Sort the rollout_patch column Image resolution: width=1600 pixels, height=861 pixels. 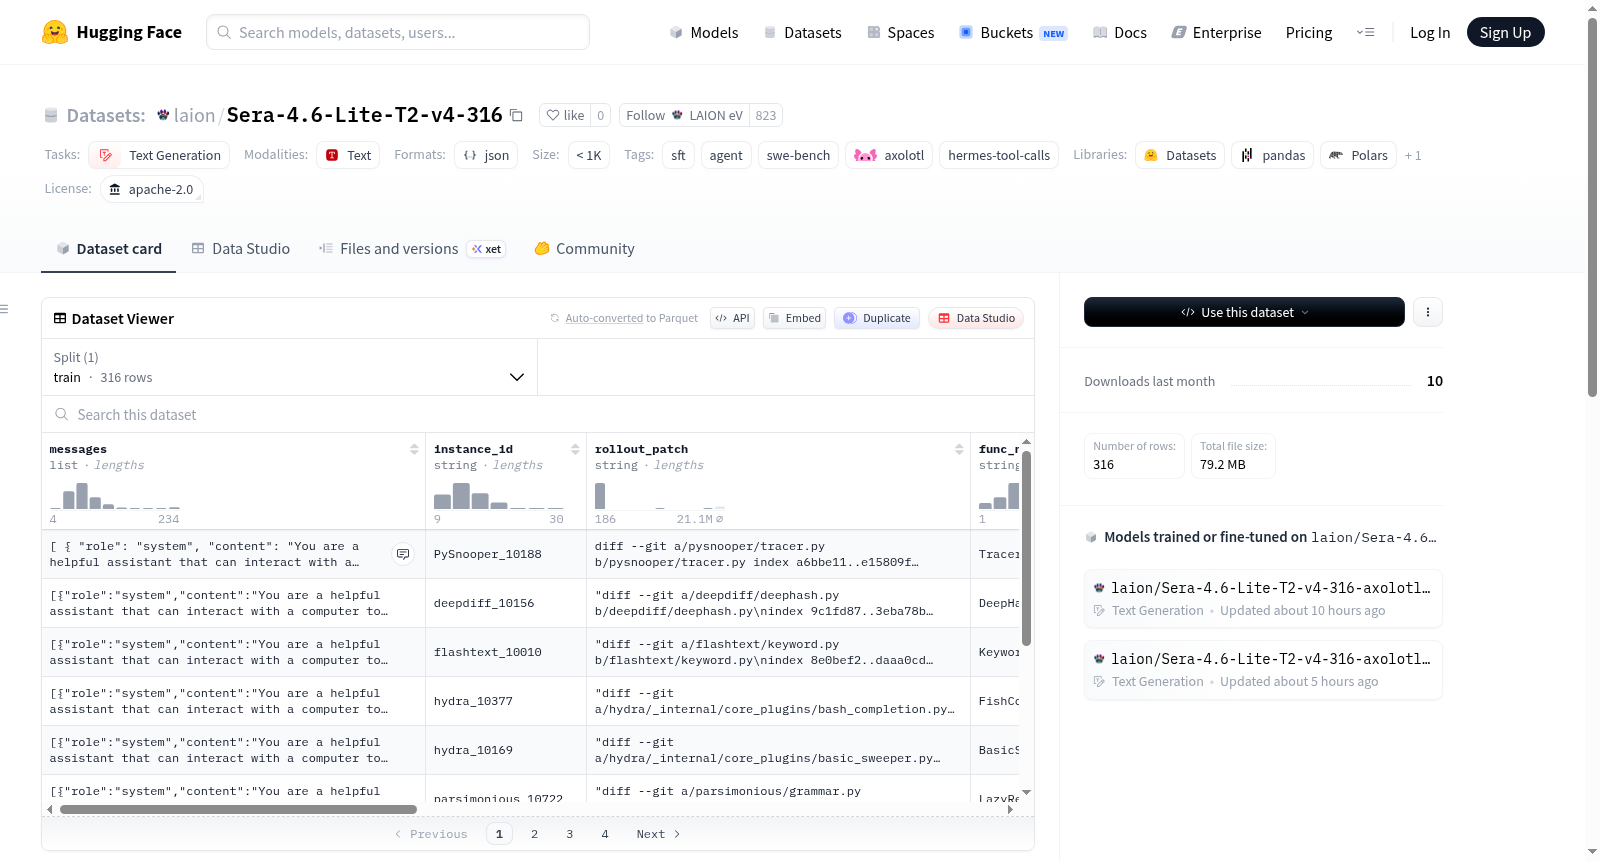point(959,449)
